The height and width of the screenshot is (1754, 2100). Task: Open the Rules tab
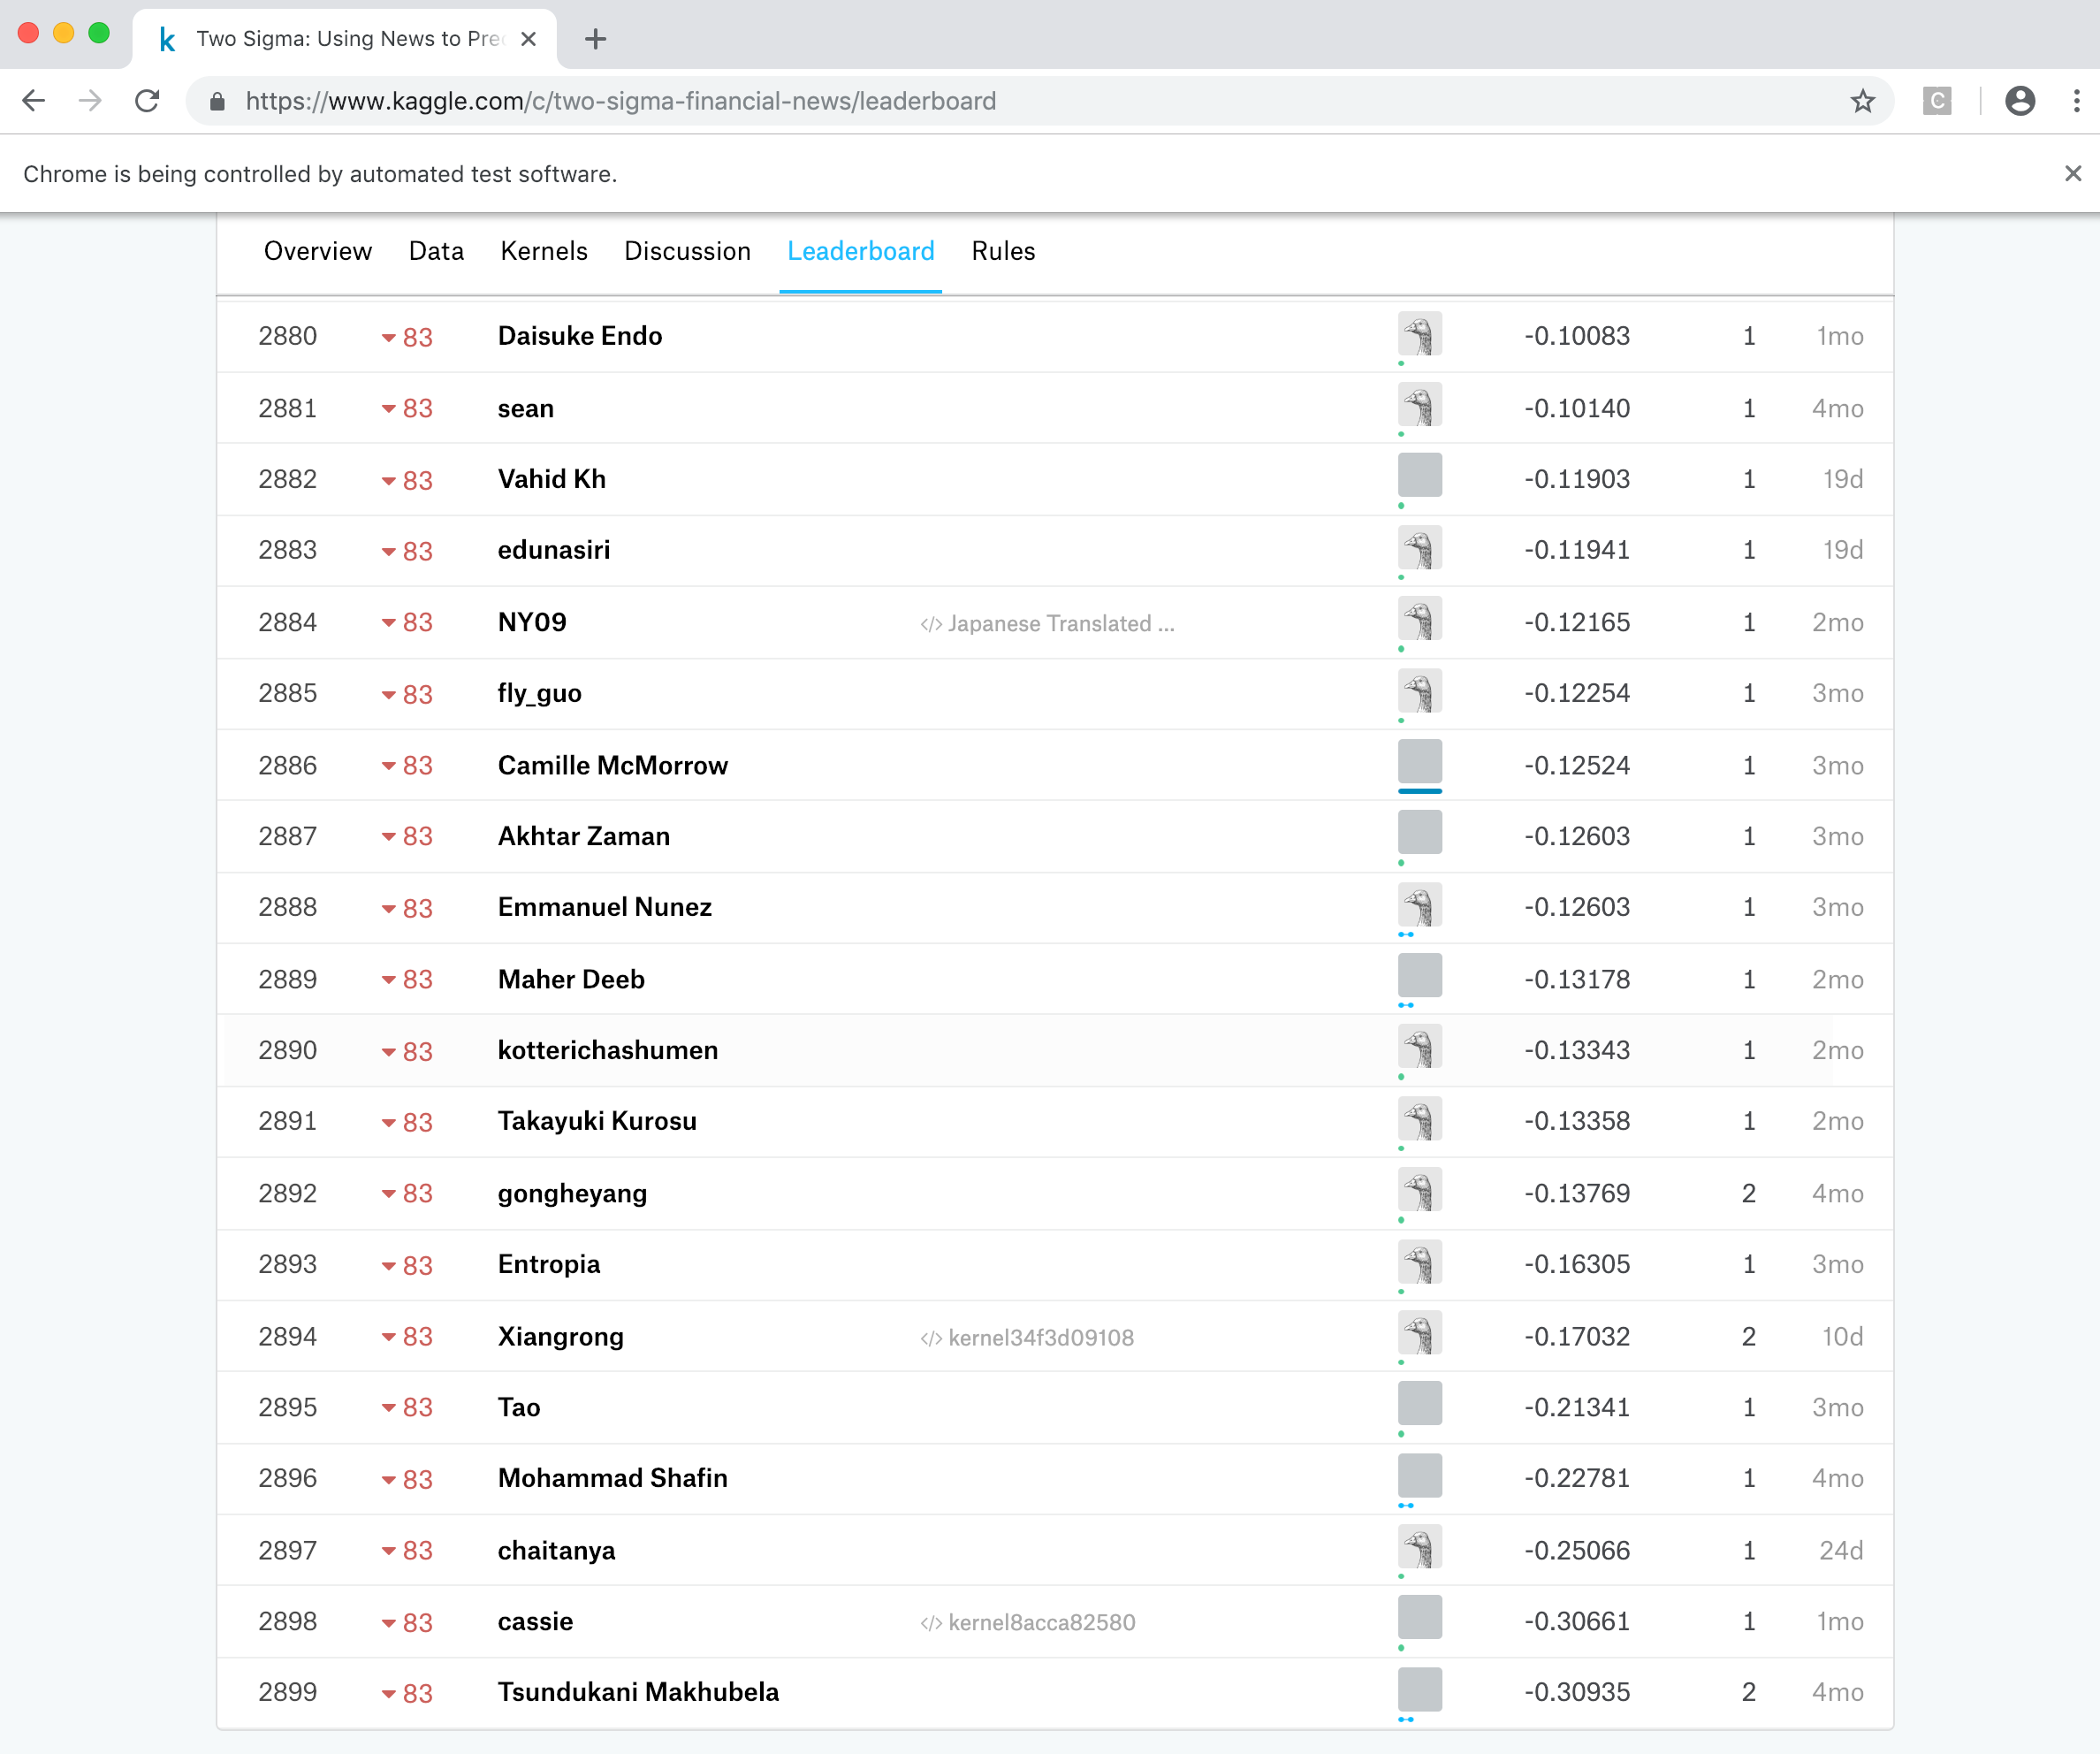pyautogui.click(x=1002, y=251)
